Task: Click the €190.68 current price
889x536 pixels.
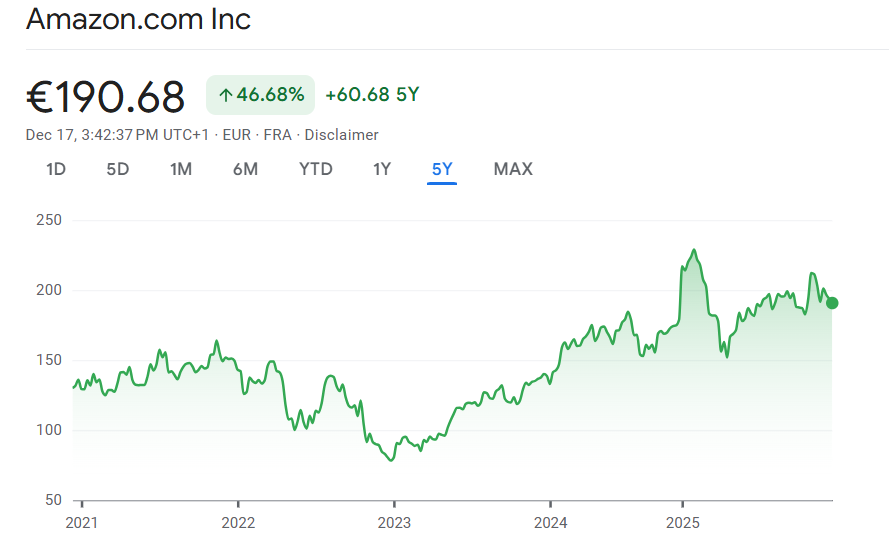Action: [x=106, y=96]
